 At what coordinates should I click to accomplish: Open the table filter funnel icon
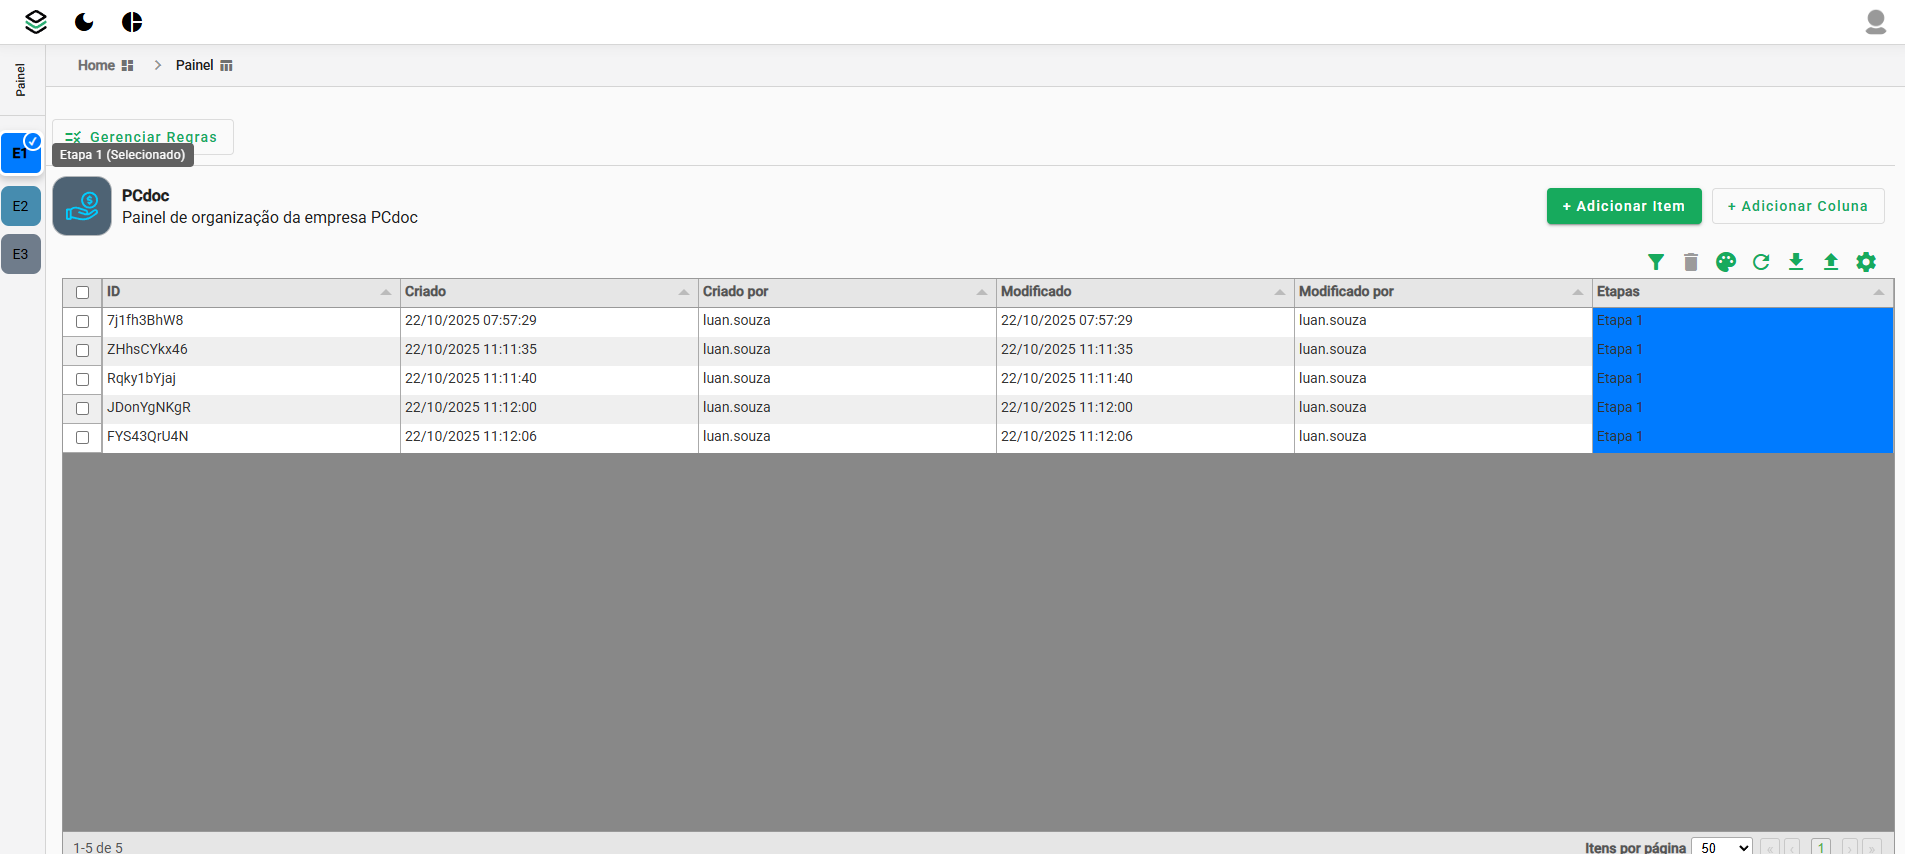pos(1656,262)
